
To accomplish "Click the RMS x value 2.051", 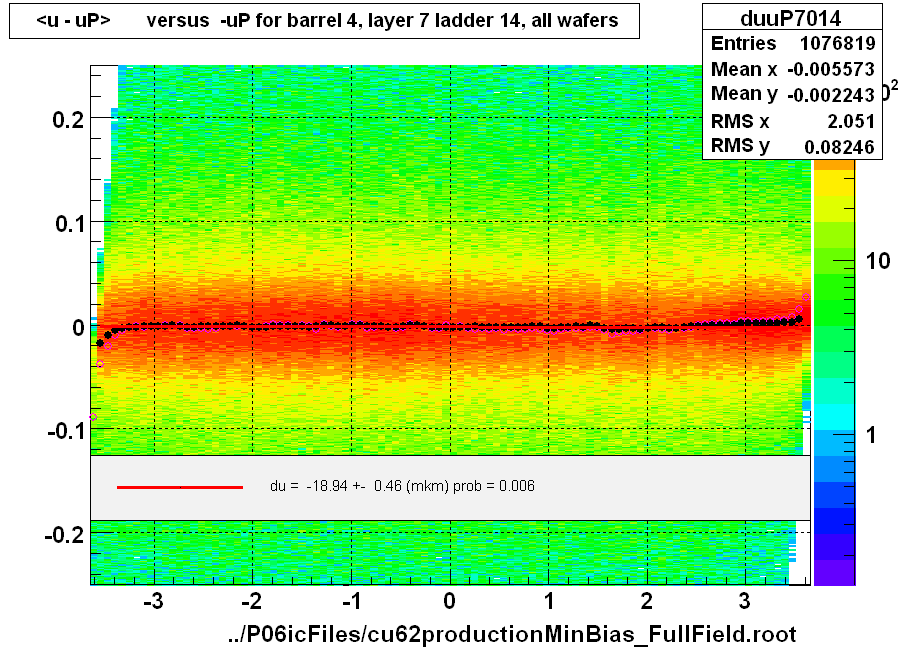I will [x=851, y=121].
